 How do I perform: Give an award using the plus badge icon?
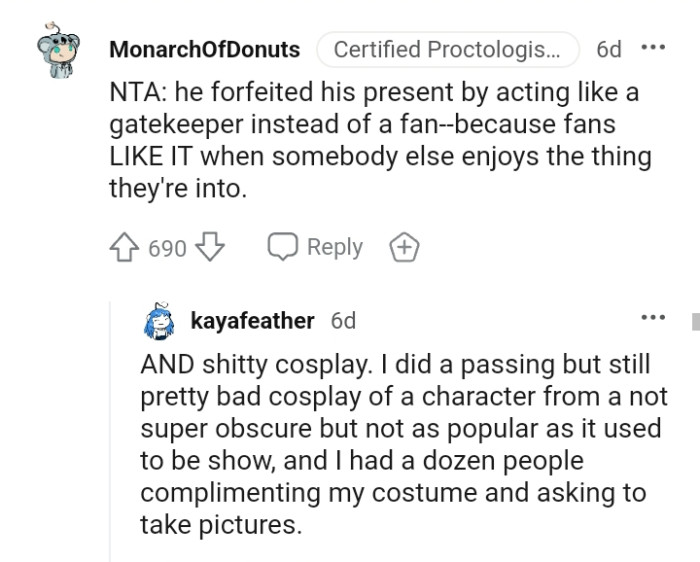(x=403, y=248)
